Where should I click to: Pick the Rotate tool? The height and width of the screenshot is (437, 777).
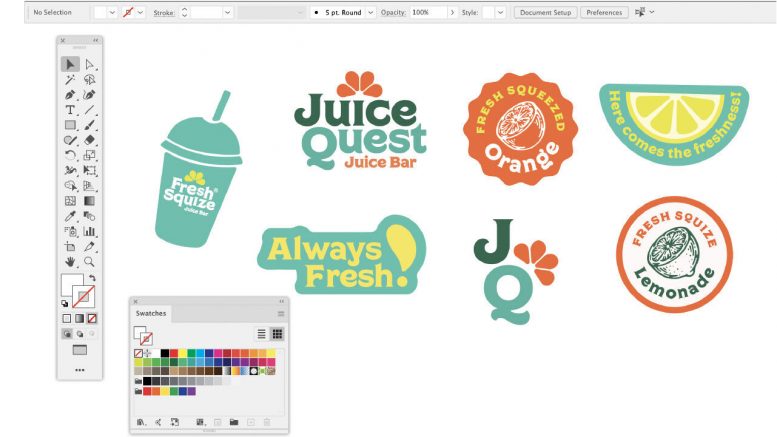tap(70, 155)
